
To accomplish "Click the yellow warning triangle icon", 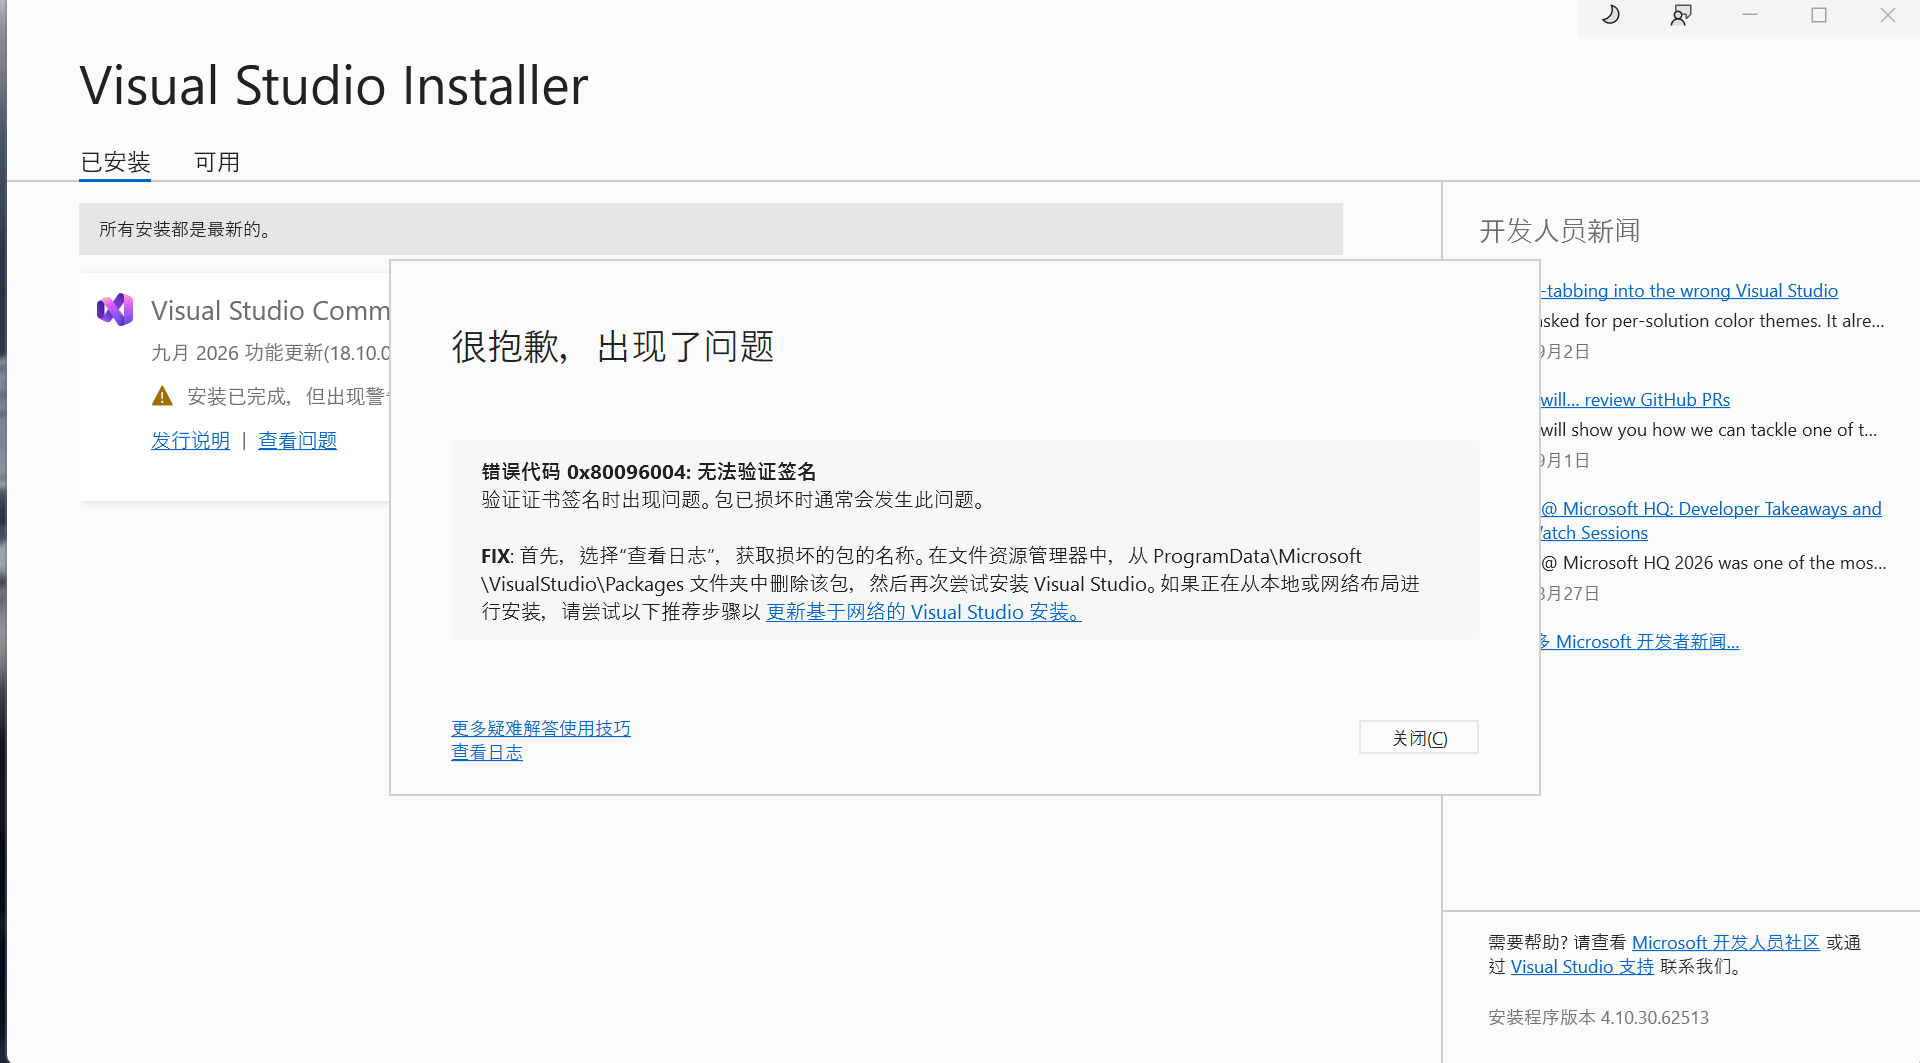I will point(162,397).
